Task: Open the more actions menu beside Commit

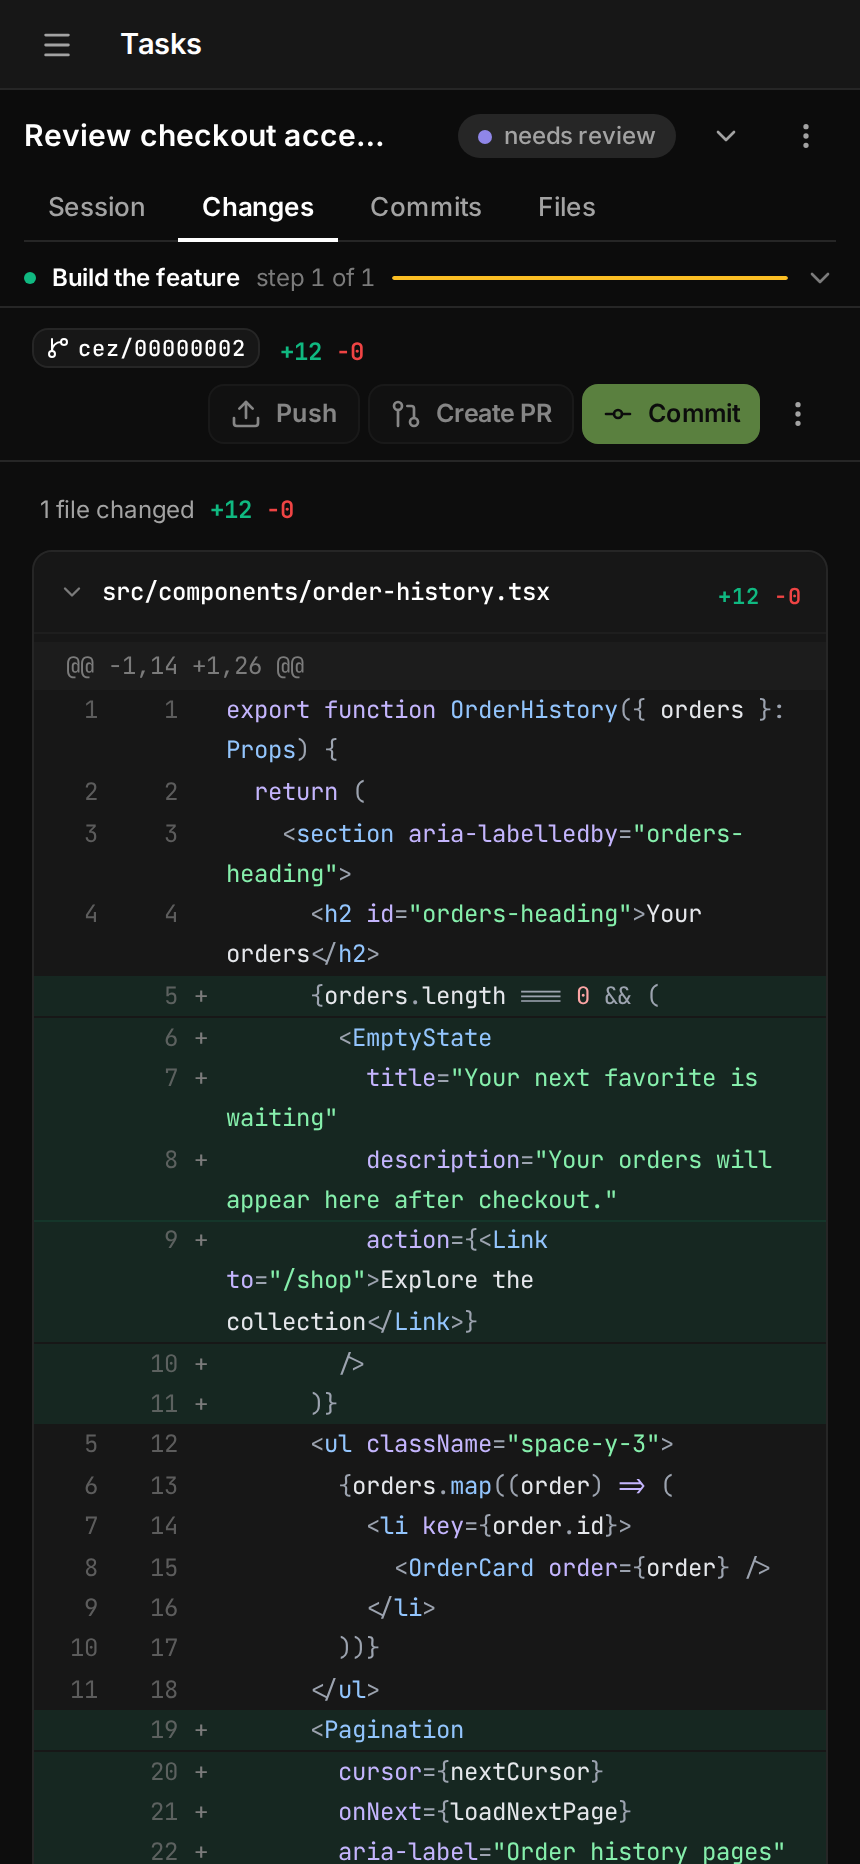Action: click(x=798, y=414)
